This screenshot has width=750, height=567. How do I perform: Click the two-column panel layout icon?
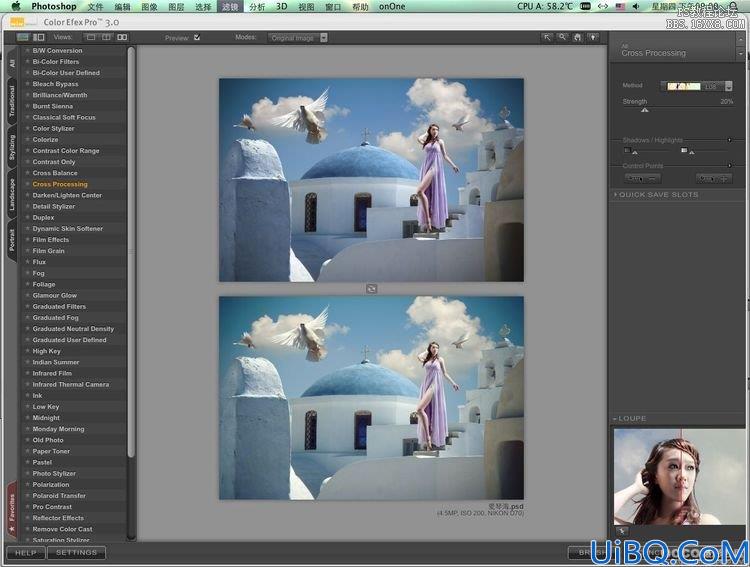39,37
